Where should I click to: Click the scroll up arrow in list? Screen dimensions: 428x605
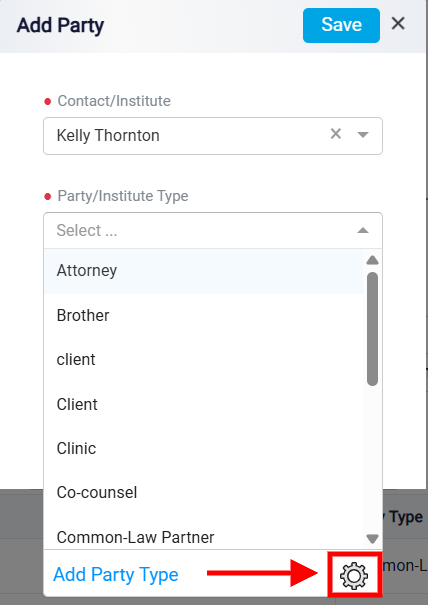372,260
